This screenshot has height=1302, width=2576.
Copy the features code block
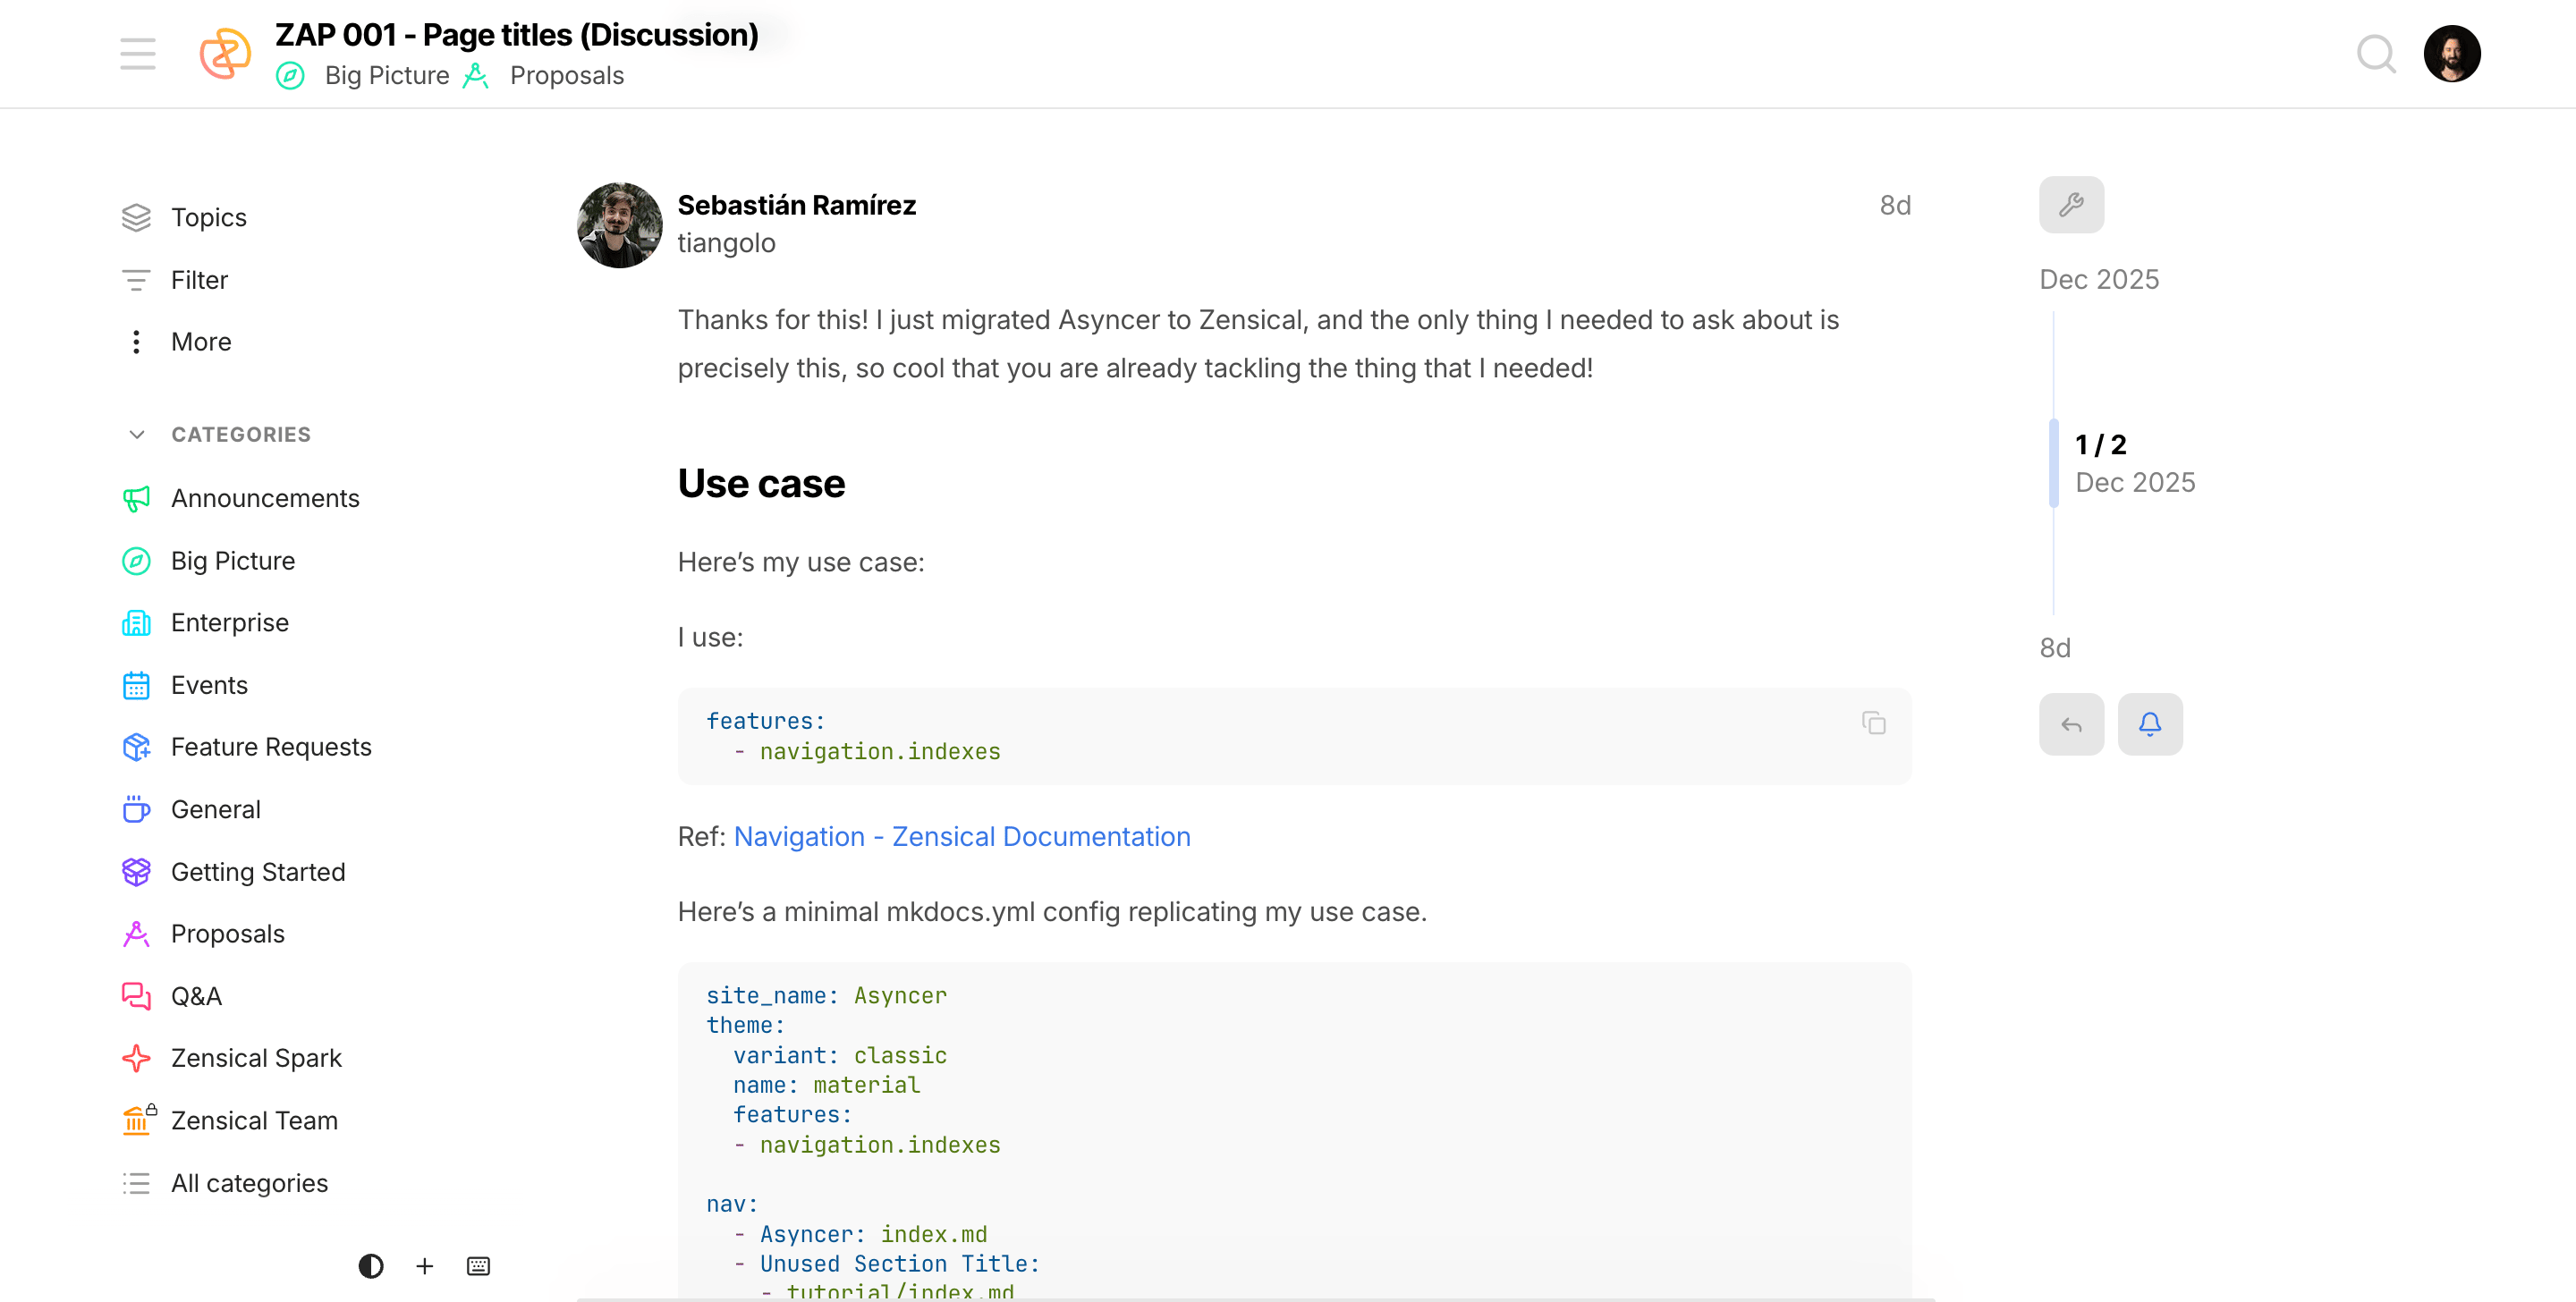(x=1873, y=723)
